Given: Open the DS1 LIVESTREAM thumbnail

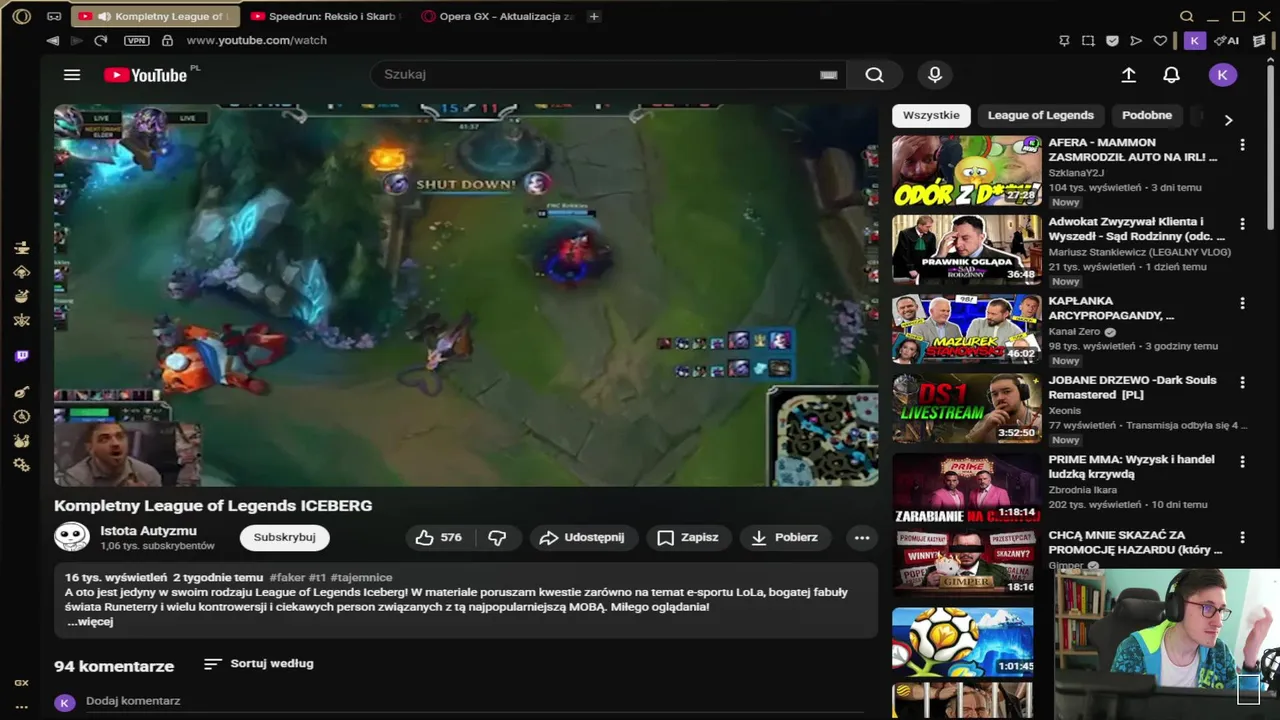Looking at the screenshot, I should (967, 408).
